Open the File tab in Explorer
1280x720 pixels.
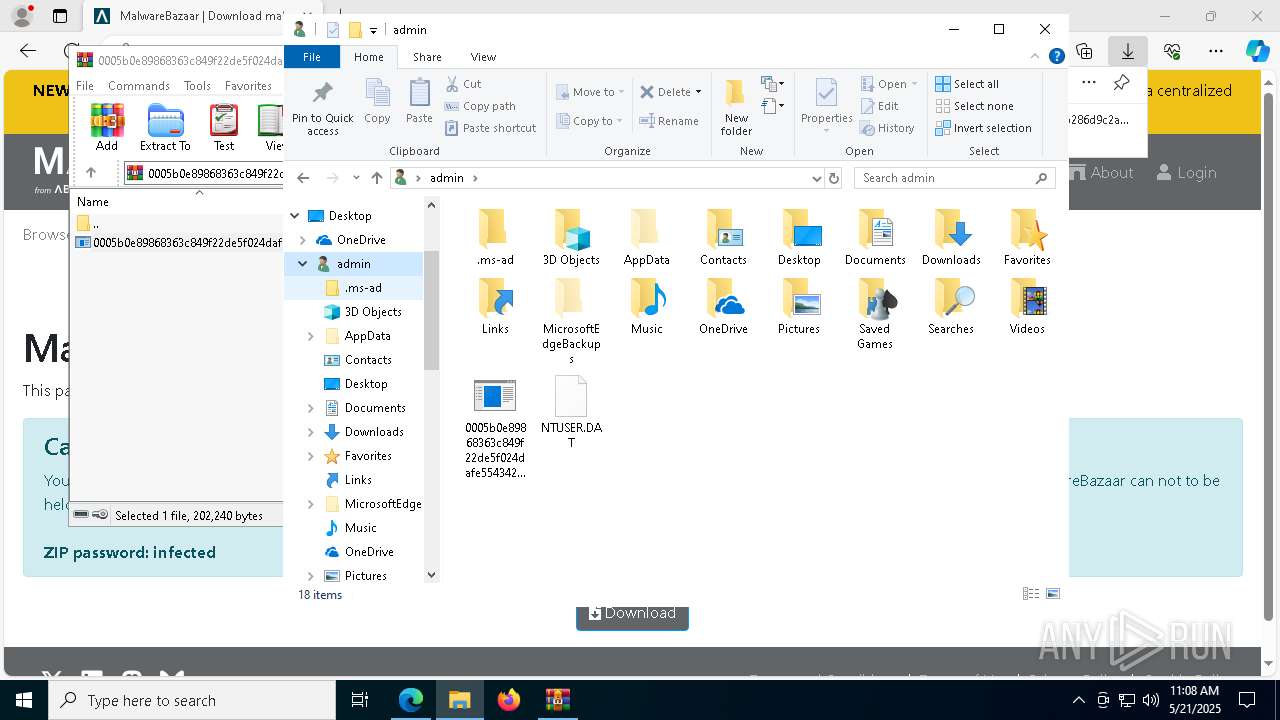point(312,57)
